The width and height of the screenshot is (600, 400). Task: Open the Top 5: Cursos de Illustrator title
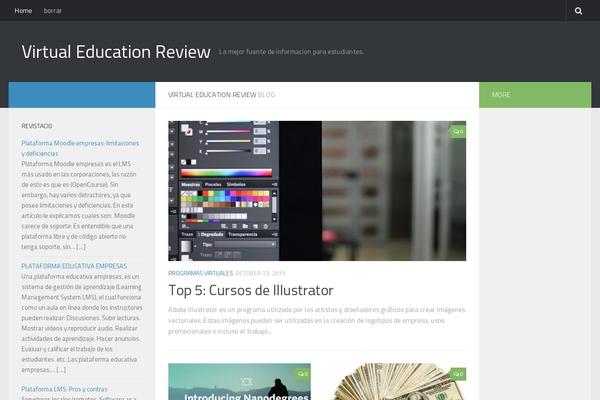(251, 290)
